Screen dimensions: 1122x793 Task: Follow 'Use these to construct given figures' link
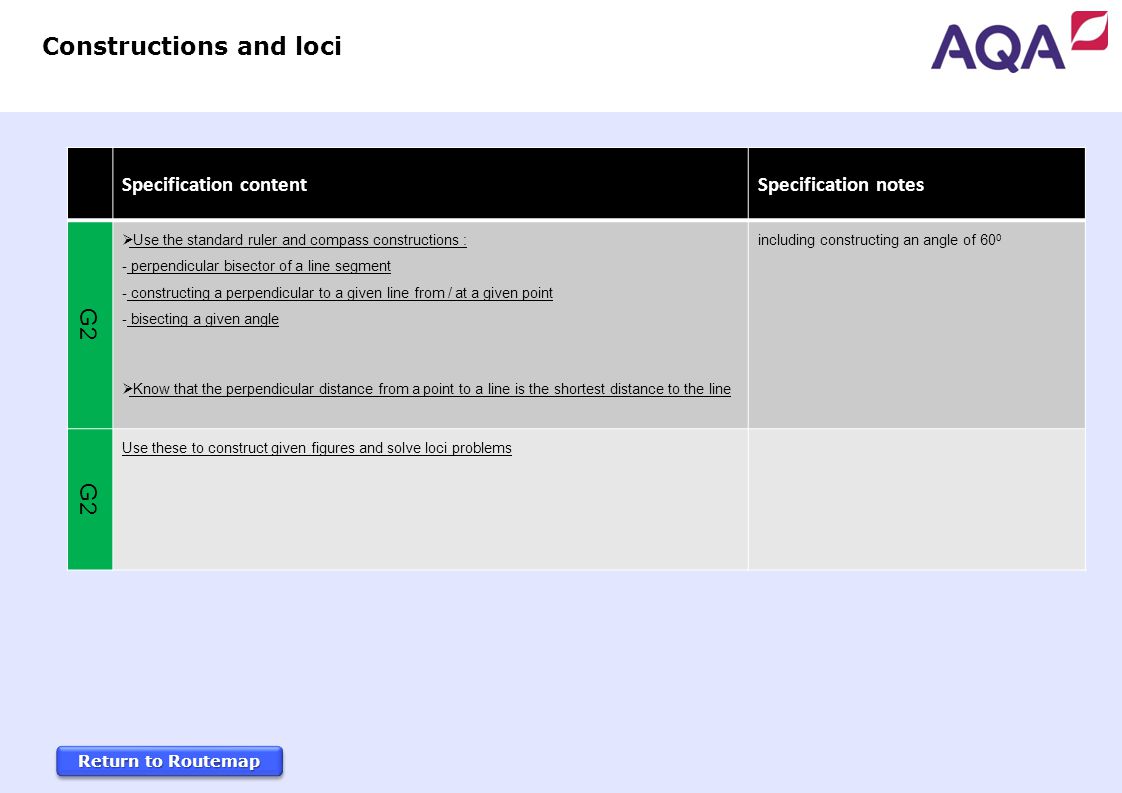[x=316, y=448]
